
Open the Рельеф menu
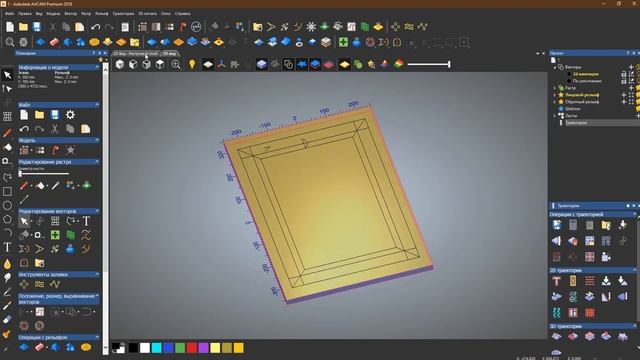pyautogui.click(x=102, y=13)
